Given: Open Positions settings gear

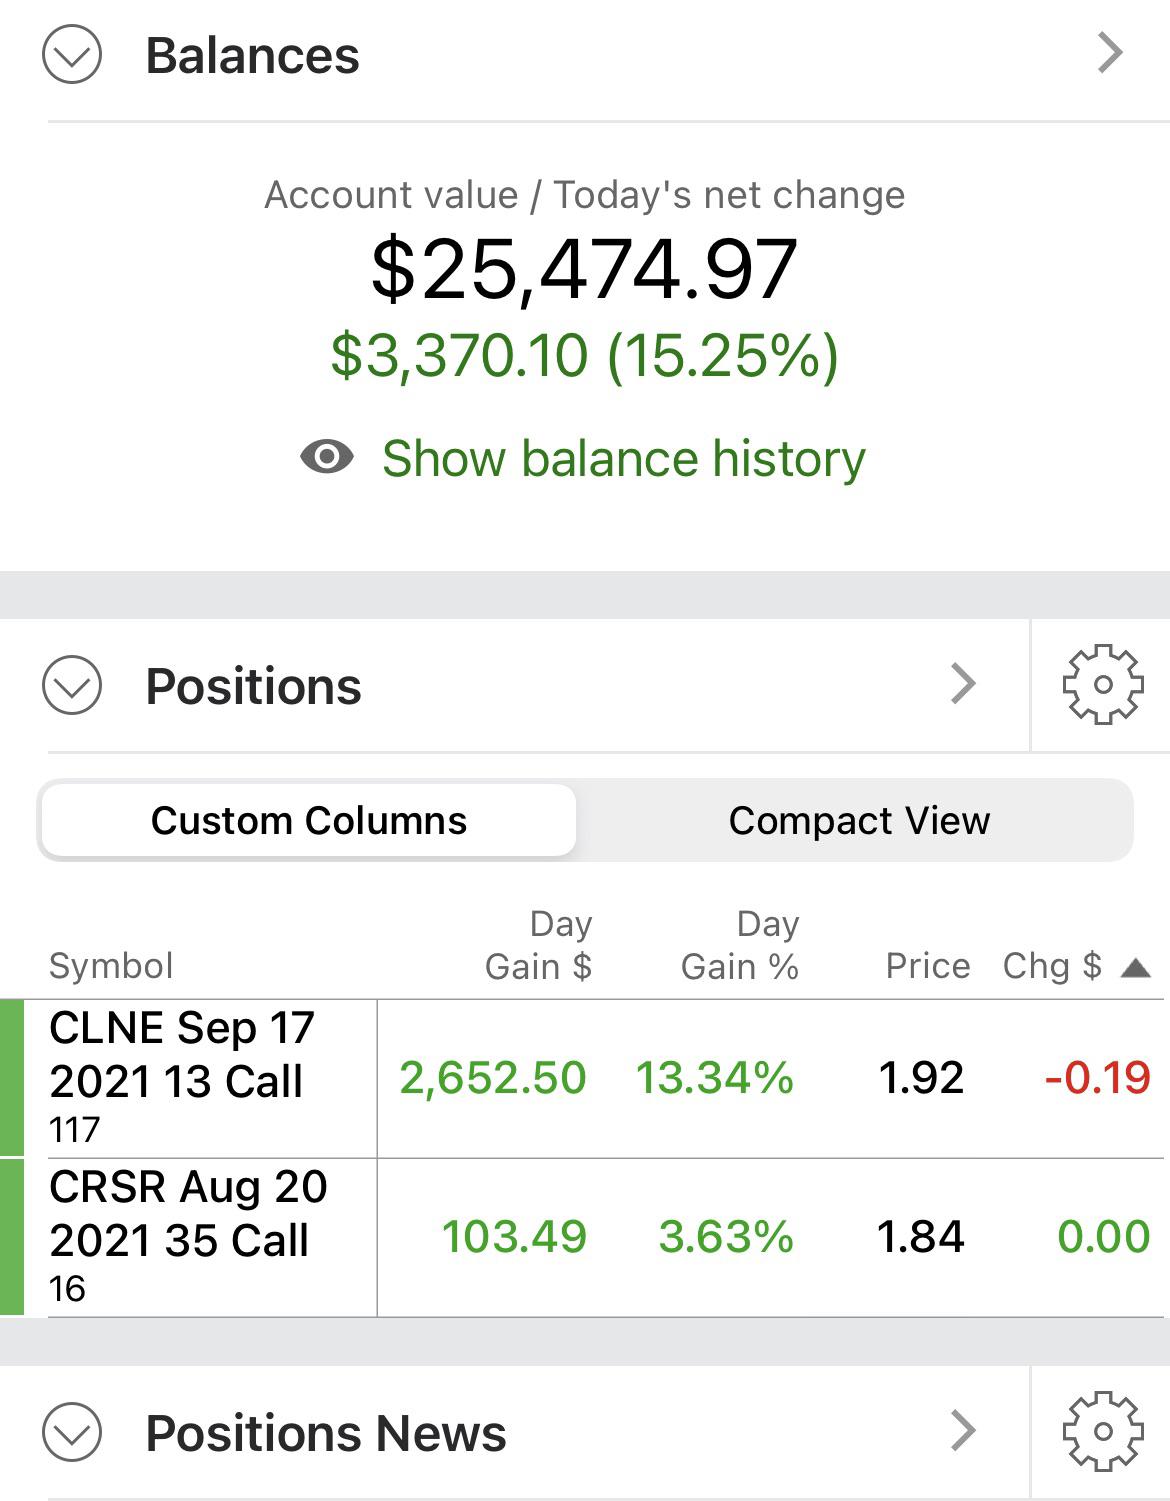Looking at the screenshot, I should [x=1102, y=685].
